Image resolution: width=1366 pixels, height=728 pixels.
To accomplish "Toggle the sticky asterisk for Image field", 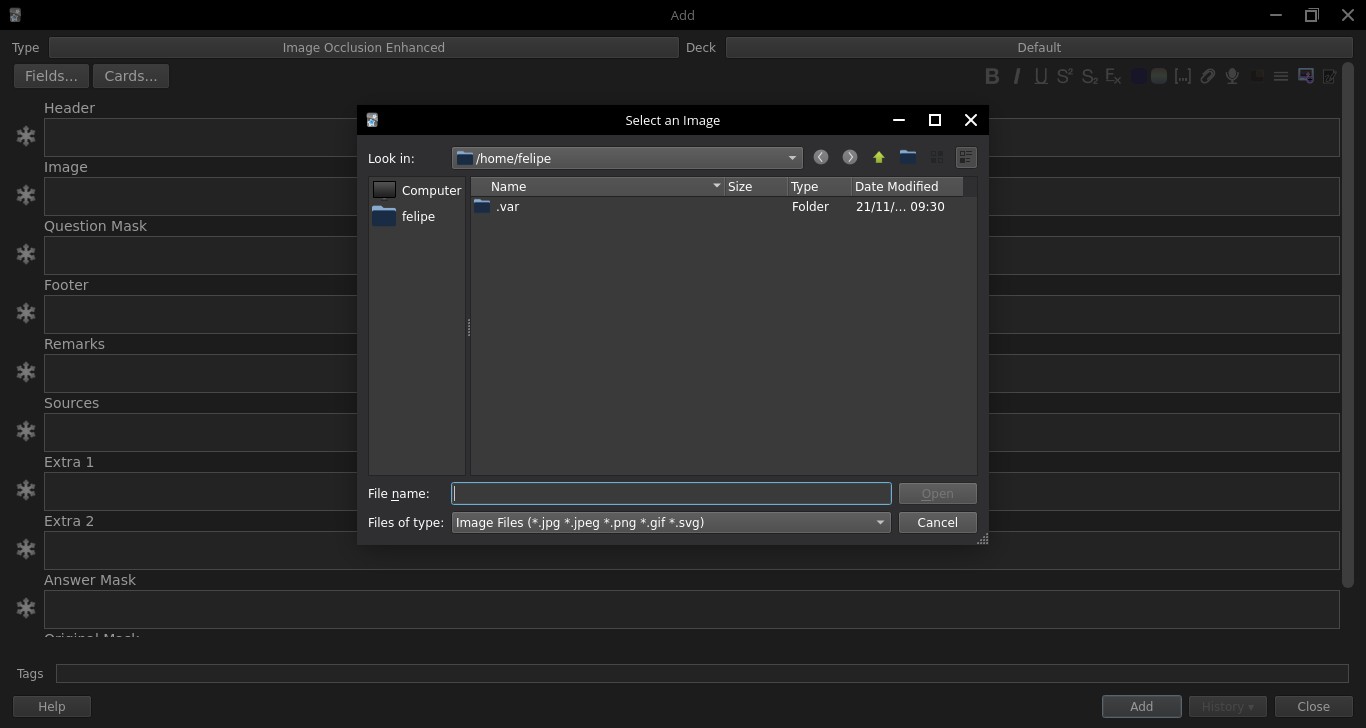I will (26, 195).
